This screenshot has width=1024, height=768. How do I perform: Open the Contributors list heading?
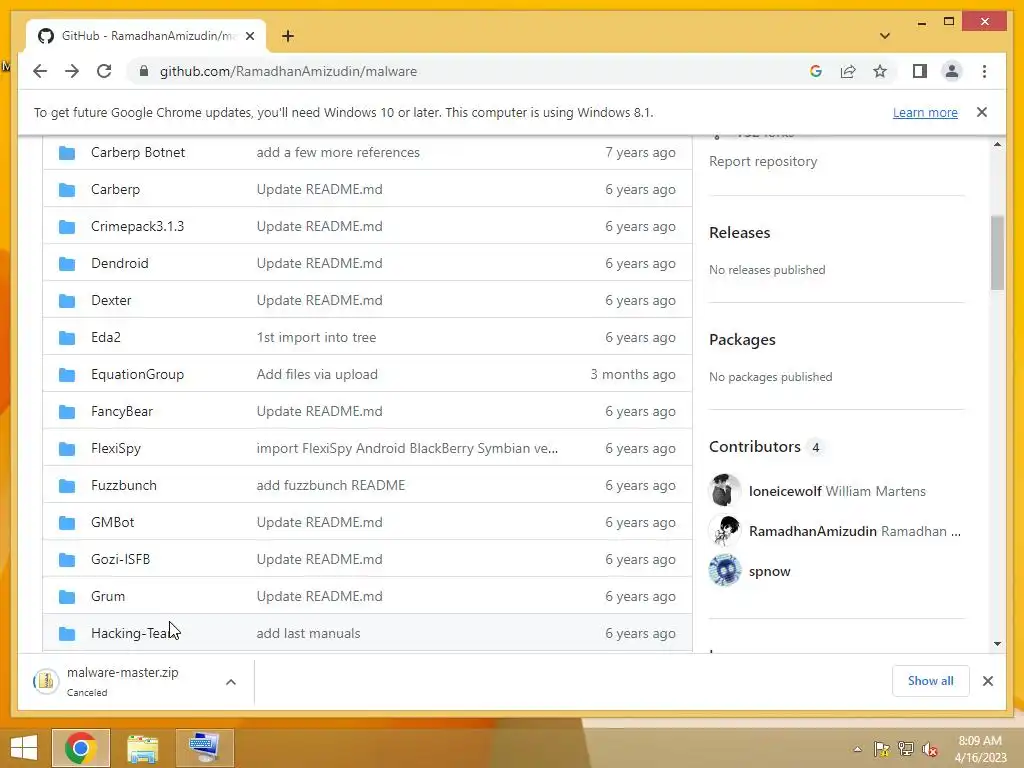(754, 447)
